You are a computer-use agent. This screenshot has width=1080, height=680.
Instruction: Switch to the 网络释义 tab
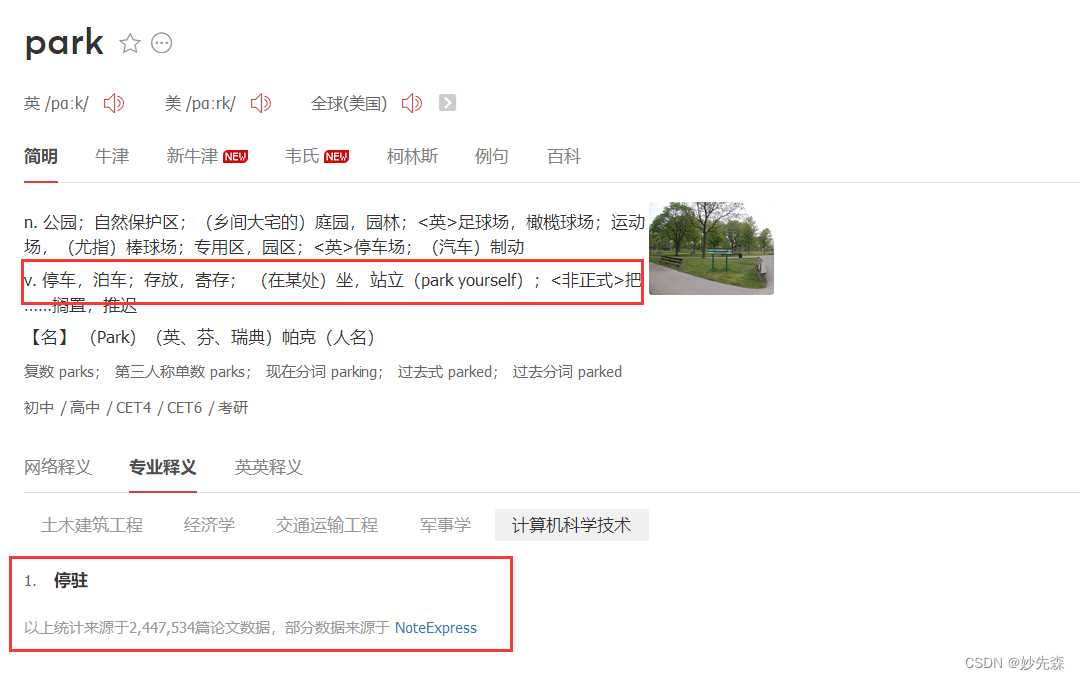click(58, 467)
